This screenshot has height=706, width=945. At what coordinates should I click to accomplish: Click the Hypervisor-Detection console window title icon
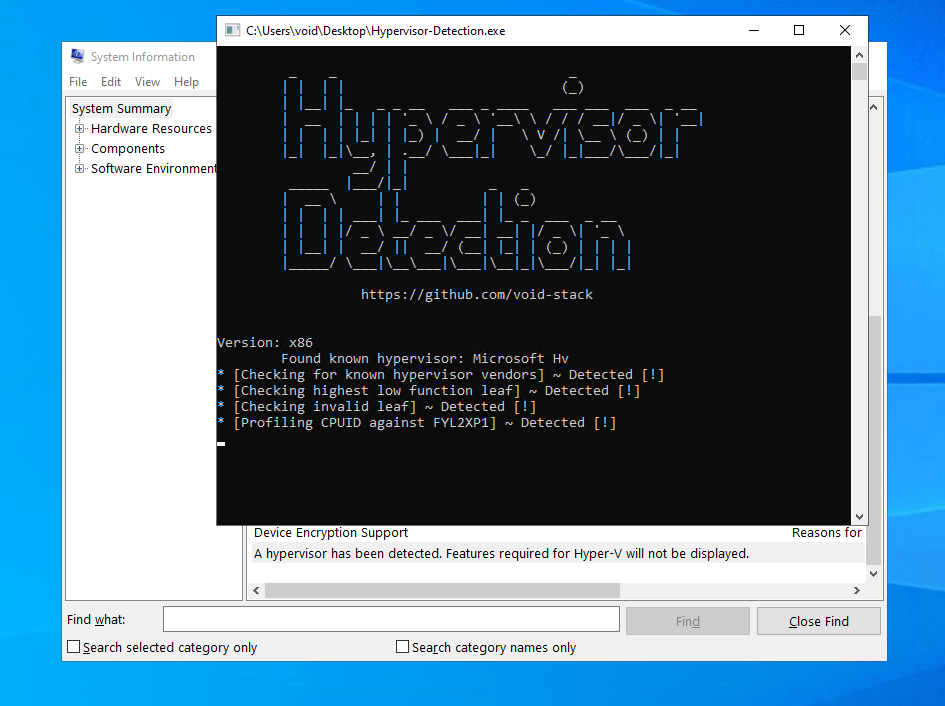(232, 31)
